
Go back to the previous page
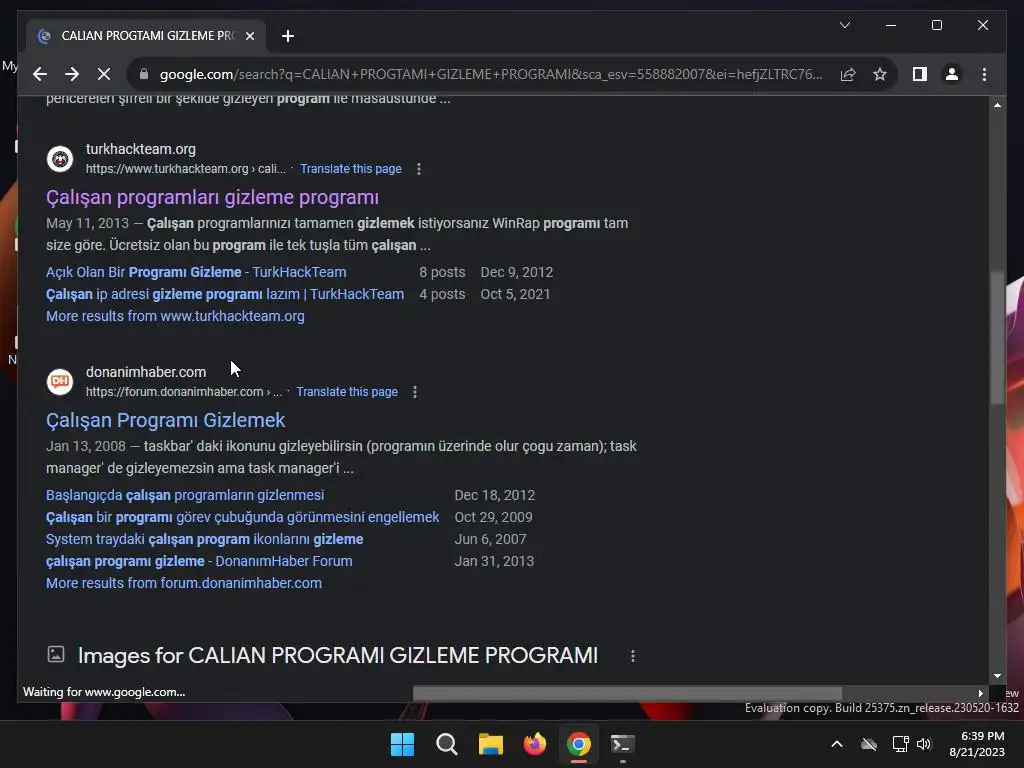point(40,74)
